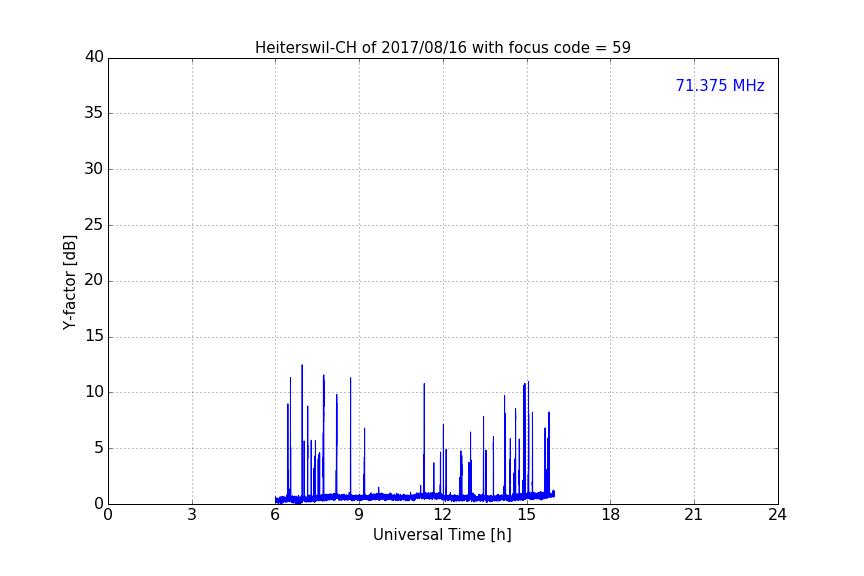Image resolution: width=864 pixels, height=576 pixels.
Task: Click the Y-factor axis tick label "10"
Action: tap(94, 392)
